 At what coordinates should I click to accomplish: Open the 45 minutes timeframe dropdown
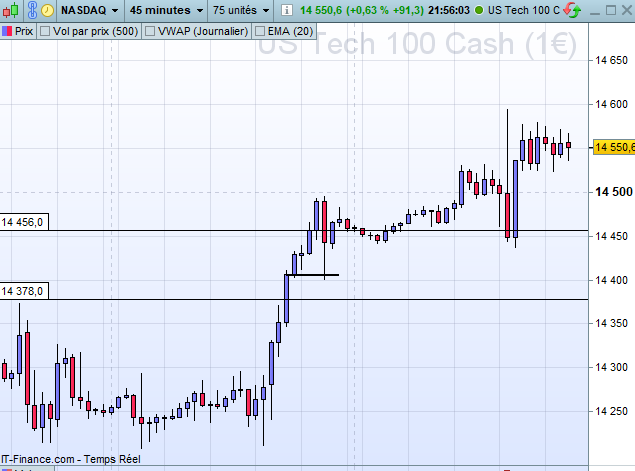166,10
